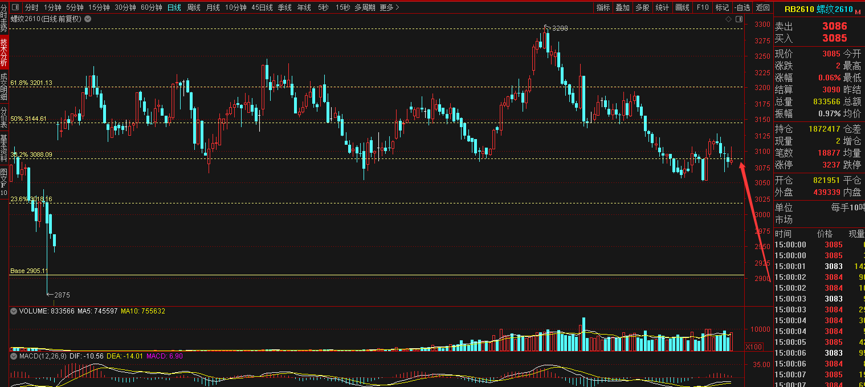Click the 叠加 overlay button
Screen dimensions: 865x387
tap(623, 8)
